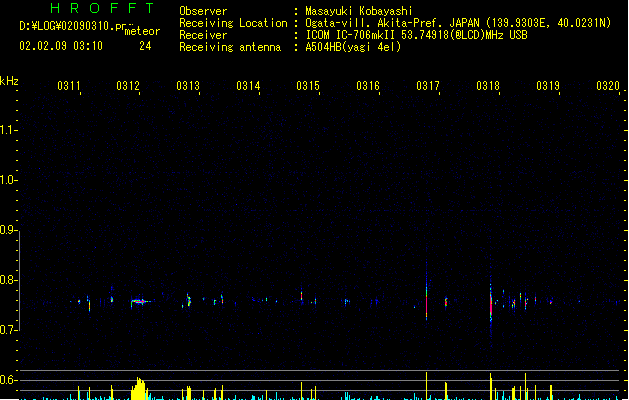The height and width of the screenshot is (400, 629).
Task: Click the long meteor echo near 0312
Action: click(x=140, y=302)
